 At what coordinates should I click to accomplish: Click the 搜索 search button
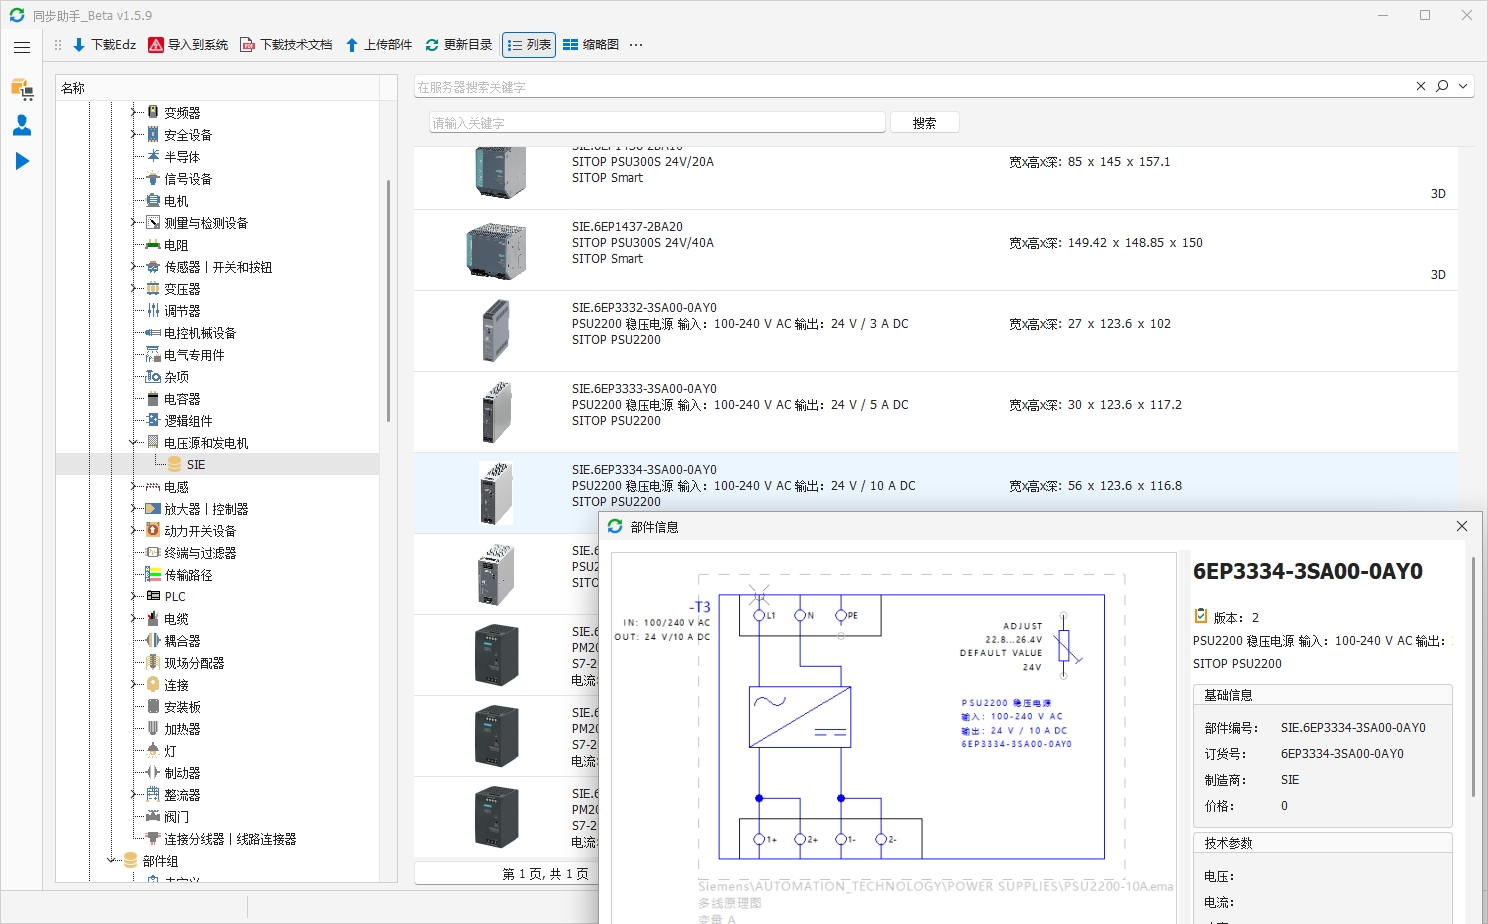click(x=925, y=123)
